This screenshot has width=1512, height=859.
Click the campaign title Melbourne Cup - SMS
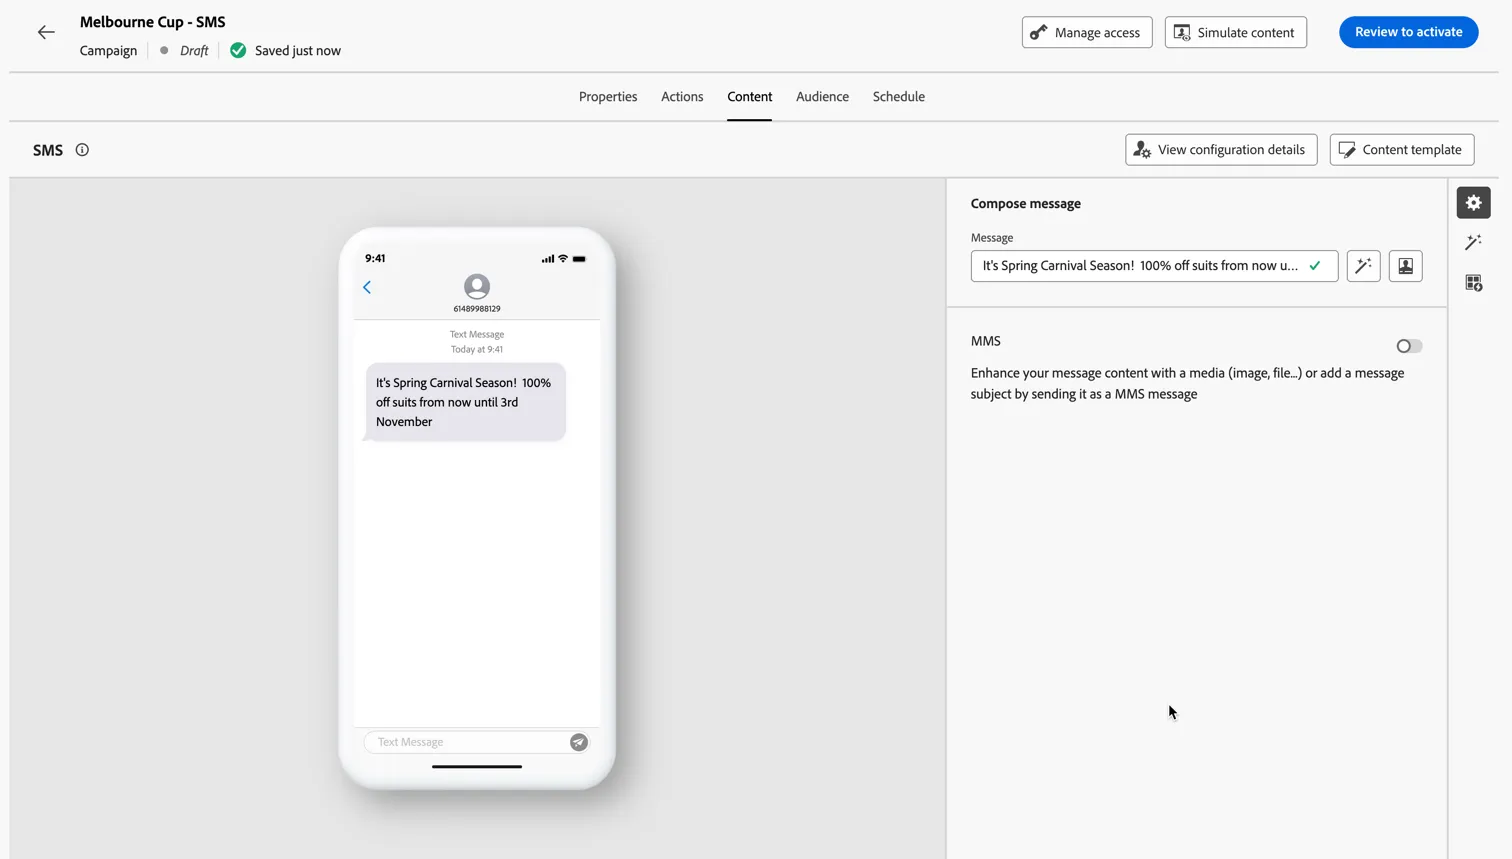[x=153, y=22]
